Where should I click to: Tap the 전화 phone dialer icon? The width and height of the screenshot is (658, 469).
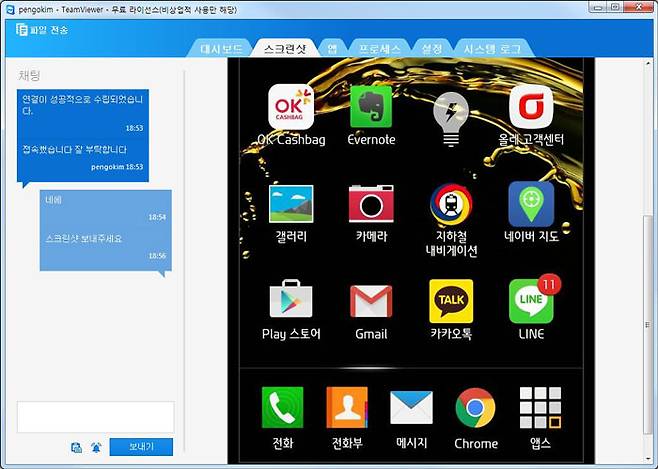pos(282,408)
